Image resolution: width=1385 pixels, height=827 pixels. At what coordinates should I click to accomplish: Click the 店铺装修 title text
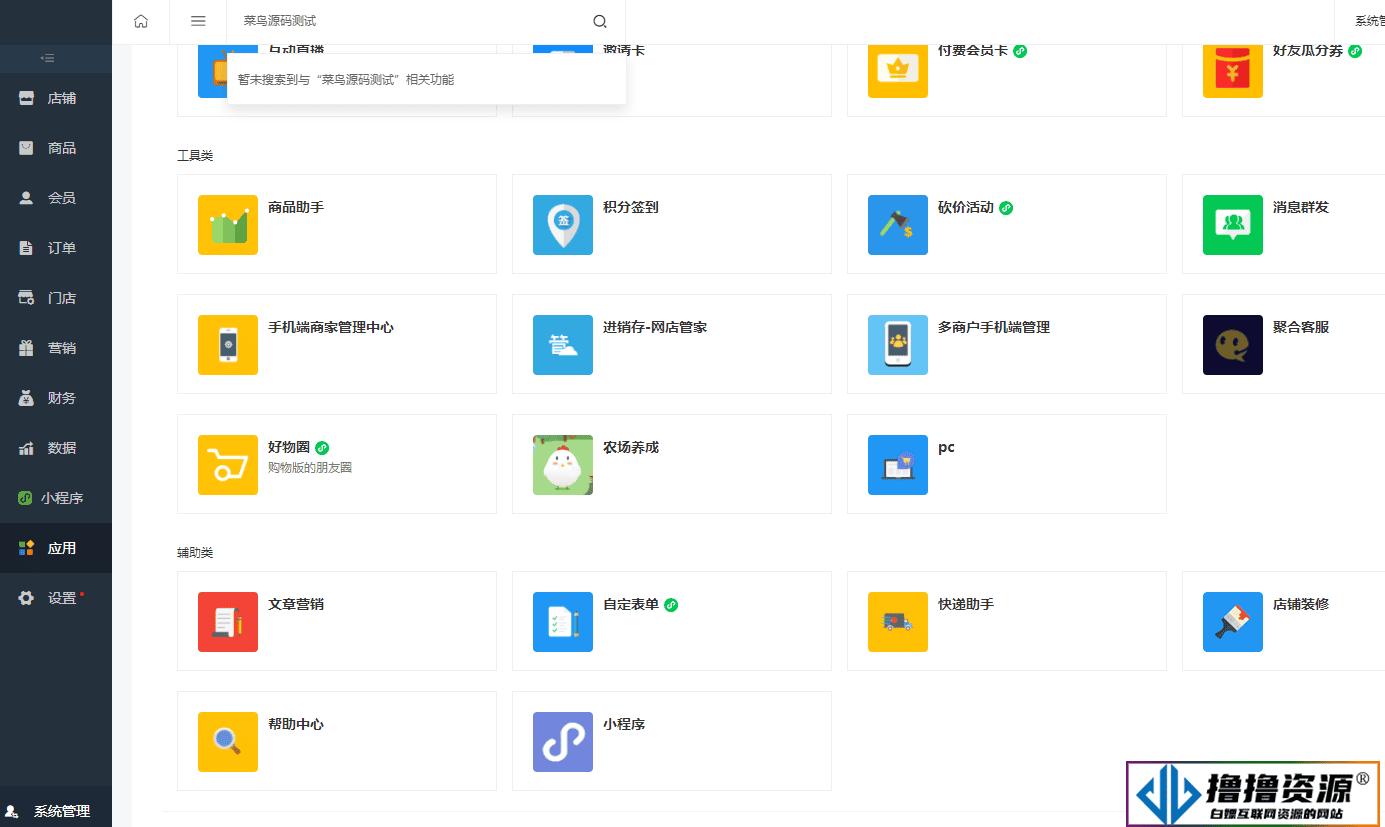(x=1301, y=604)
